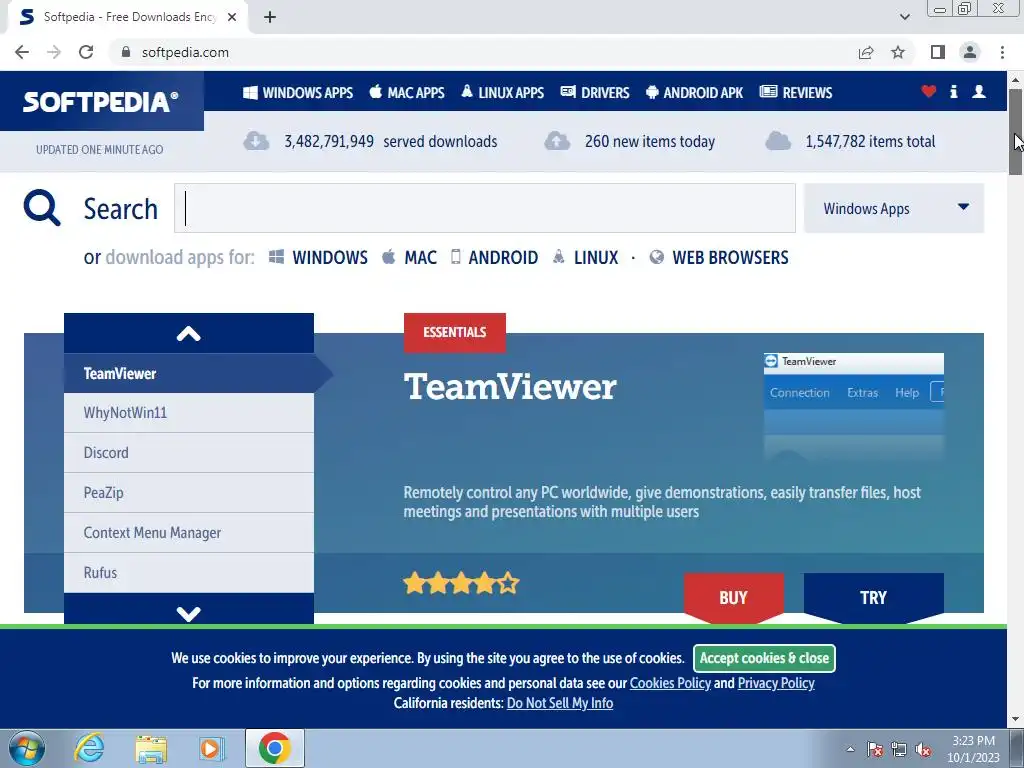Open a new tab with plus icon
The height and width of the screenshot is (768, 1024).
[x=270, y=17]
